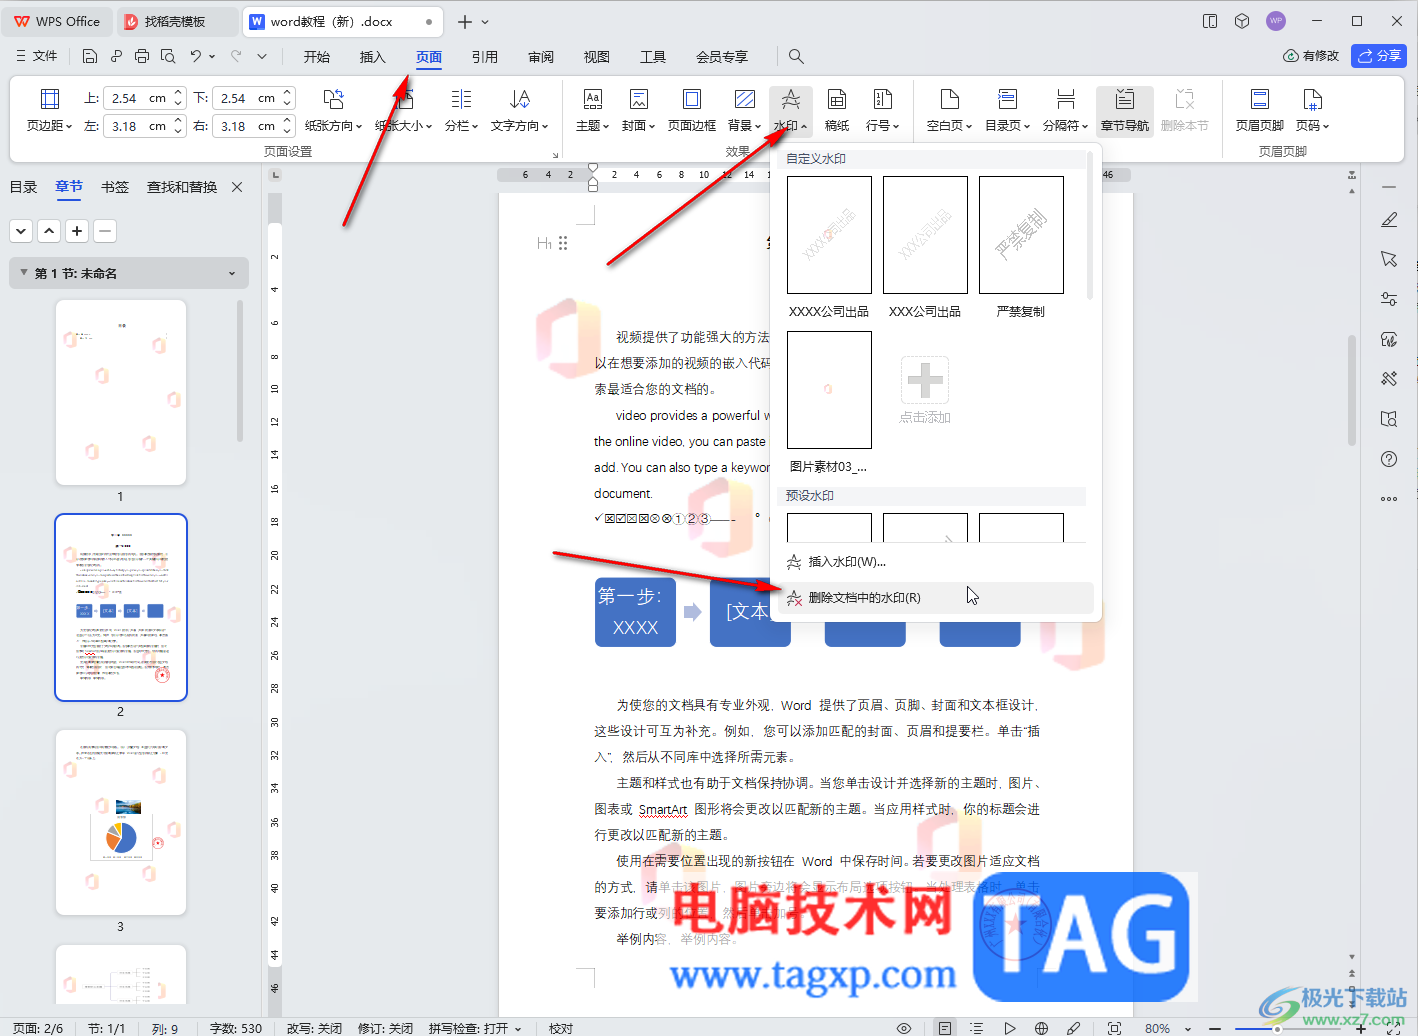1418x1036 pixels.
Task: Switch to outline view in status bar
Action: click(x=976, y=1028)
